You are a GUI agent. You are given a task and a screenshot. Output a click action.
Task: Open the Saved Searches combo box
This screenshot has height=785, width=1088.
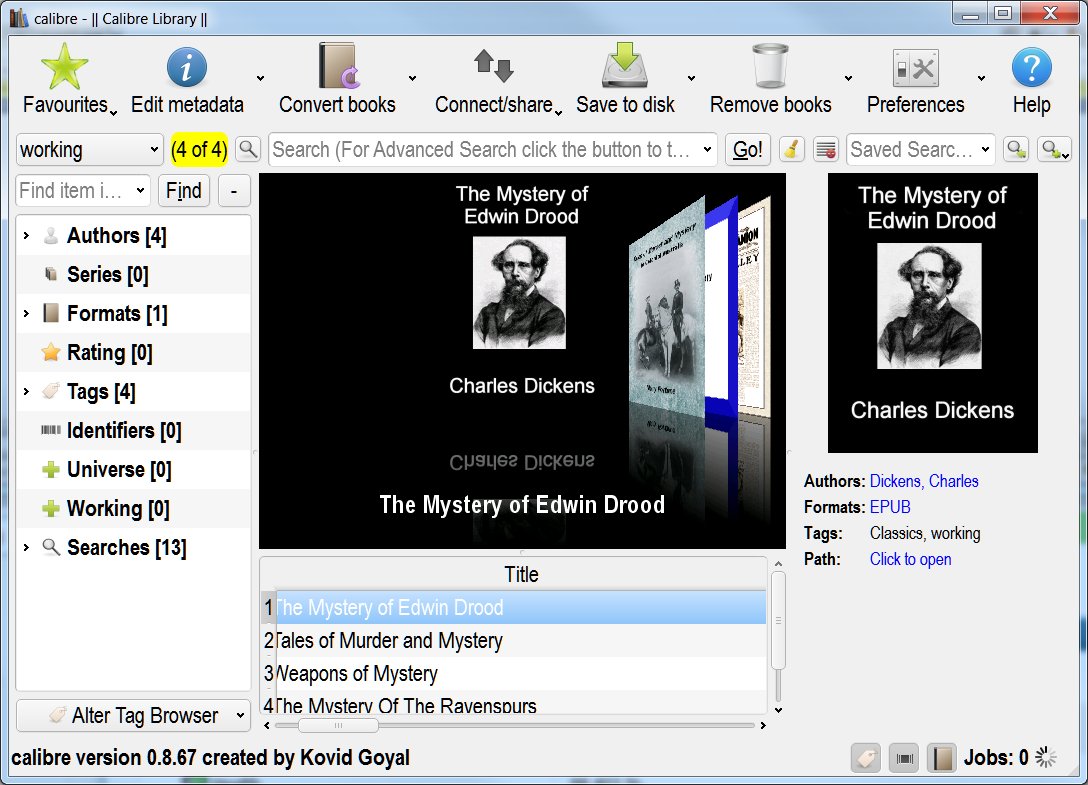pyautogui.click(x=920, y=149)
